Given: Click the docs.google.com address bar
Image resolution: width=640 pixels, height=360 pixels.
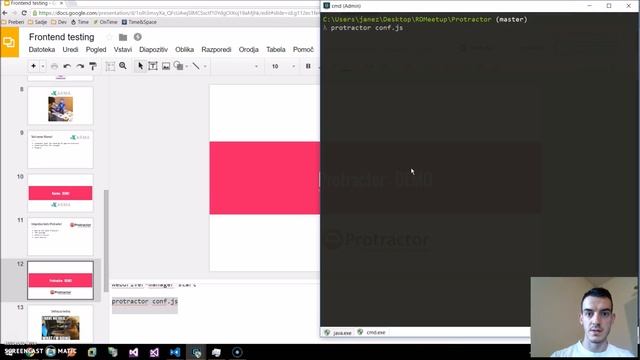Looking at the screenshot, I should [176, 13].
